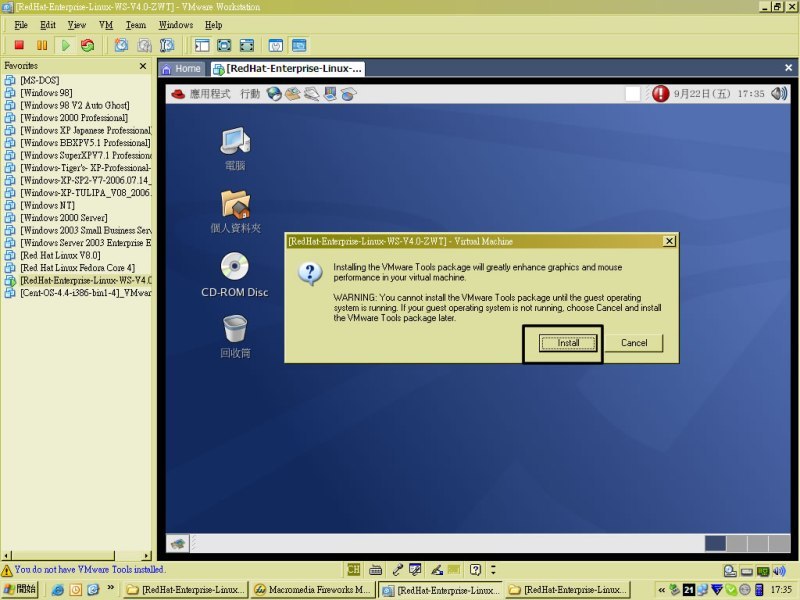
Task: Launch the globe web browser icon in guest panel
Action: coord(274,94)
